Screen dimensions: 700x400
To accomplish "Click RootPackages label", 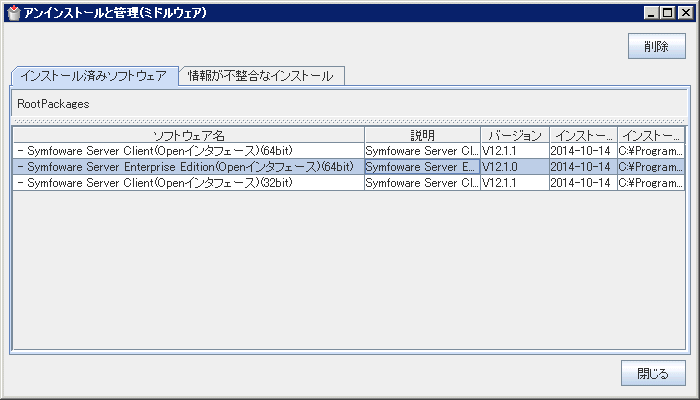I will (x=53, y=104).
